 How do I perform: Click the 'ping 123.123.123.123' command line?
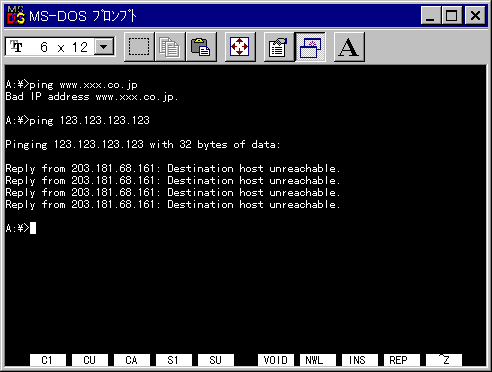point(77,121)
